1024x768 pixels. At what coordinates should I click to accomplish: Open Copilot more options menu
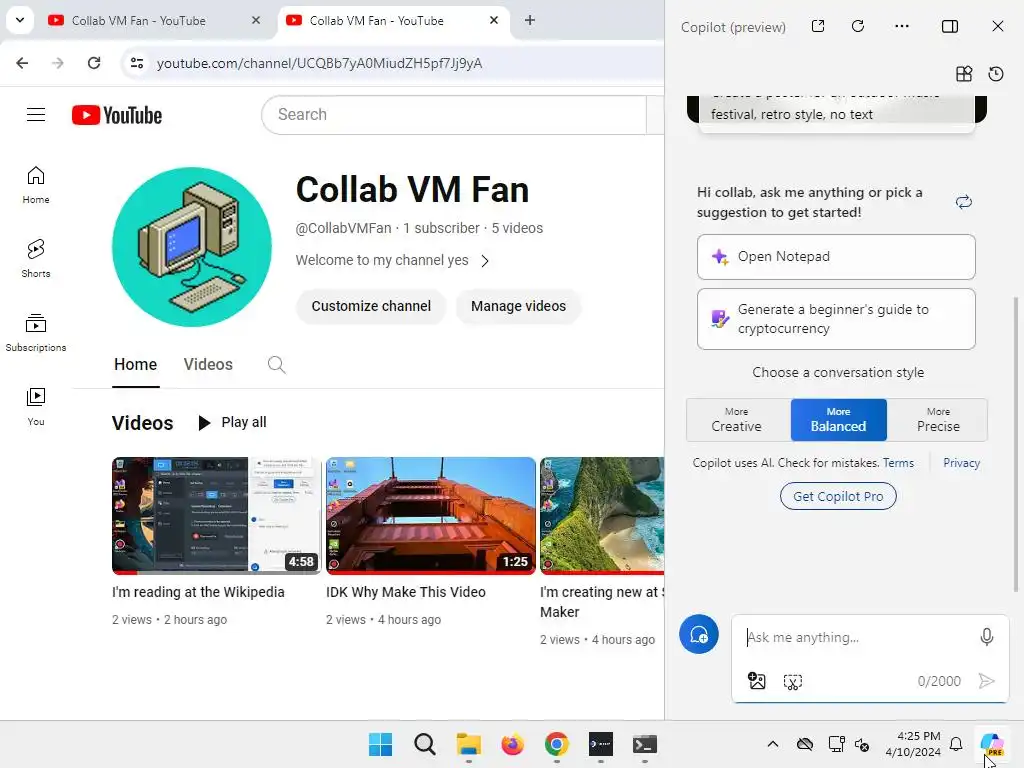902,26
